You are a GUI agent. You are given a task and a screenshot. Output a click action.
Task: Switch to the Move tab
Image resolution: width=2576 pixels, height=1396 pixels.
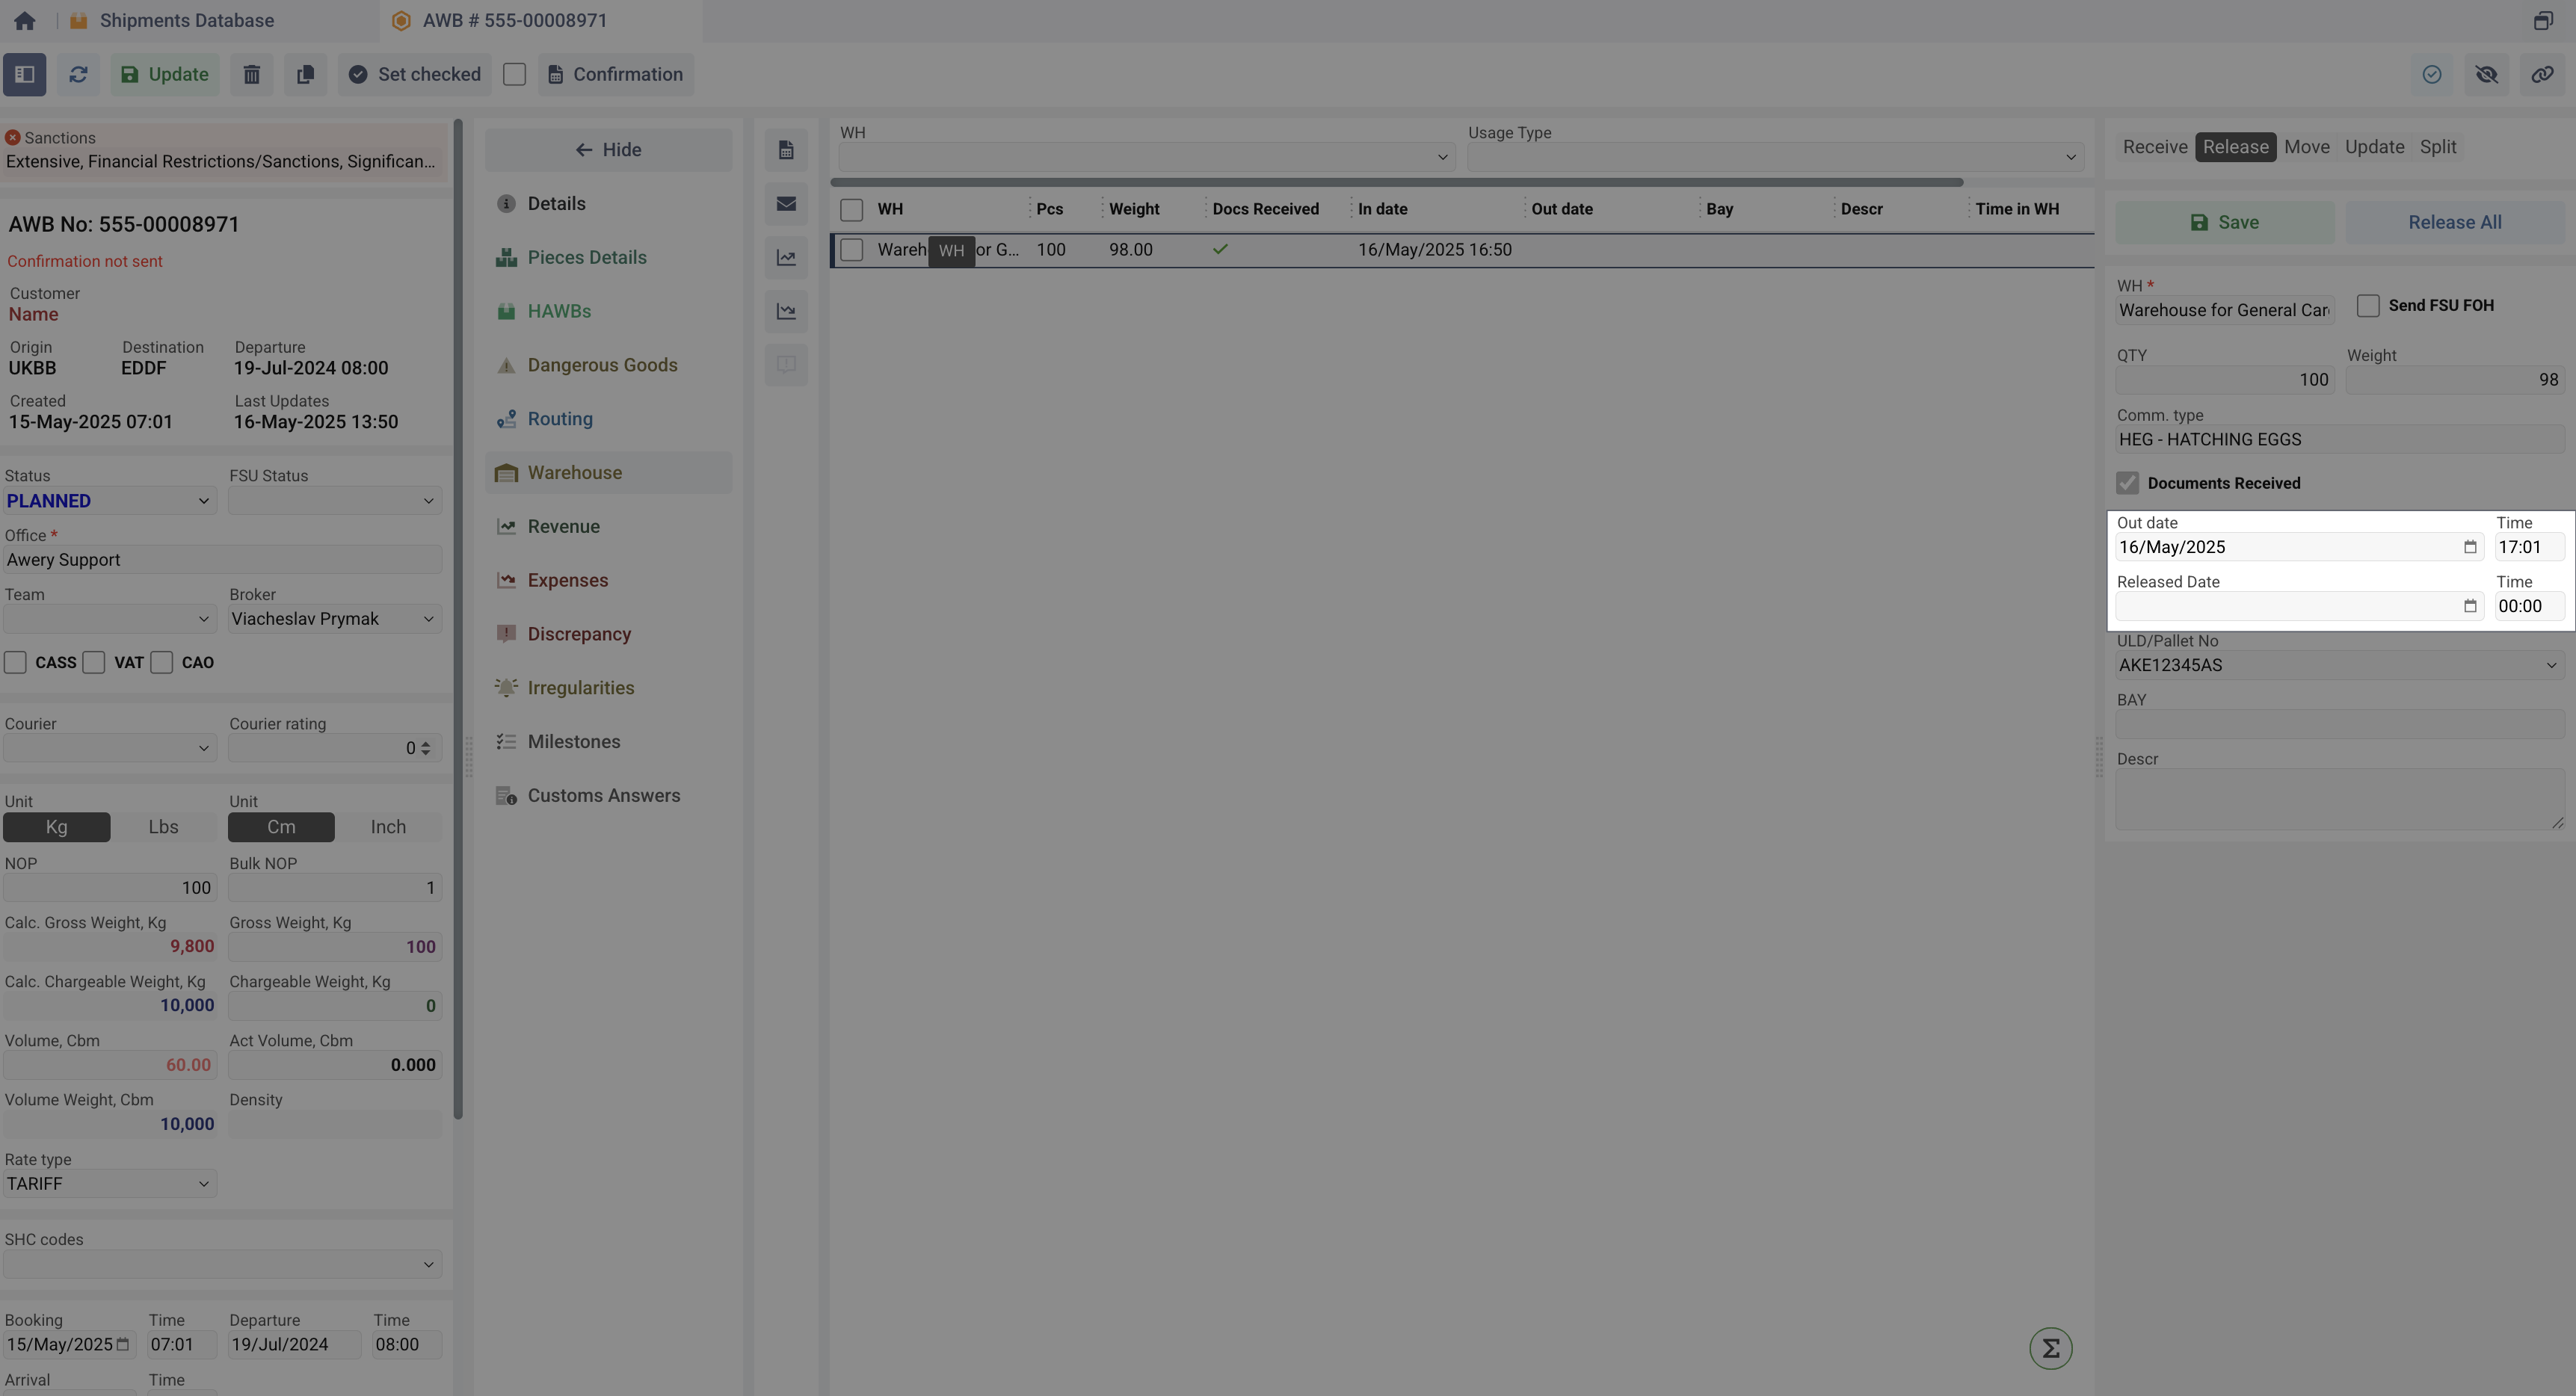pos(2306,147)
